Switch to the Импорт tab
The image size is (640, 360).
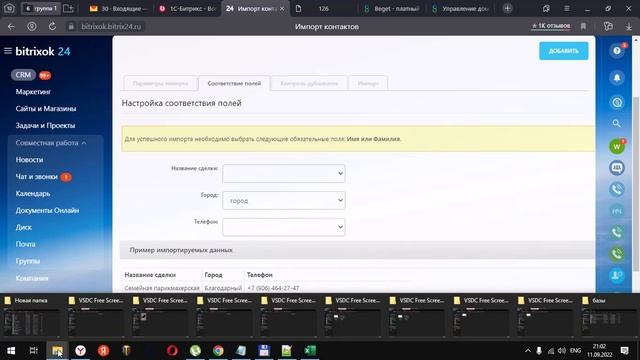click(368, 83)
